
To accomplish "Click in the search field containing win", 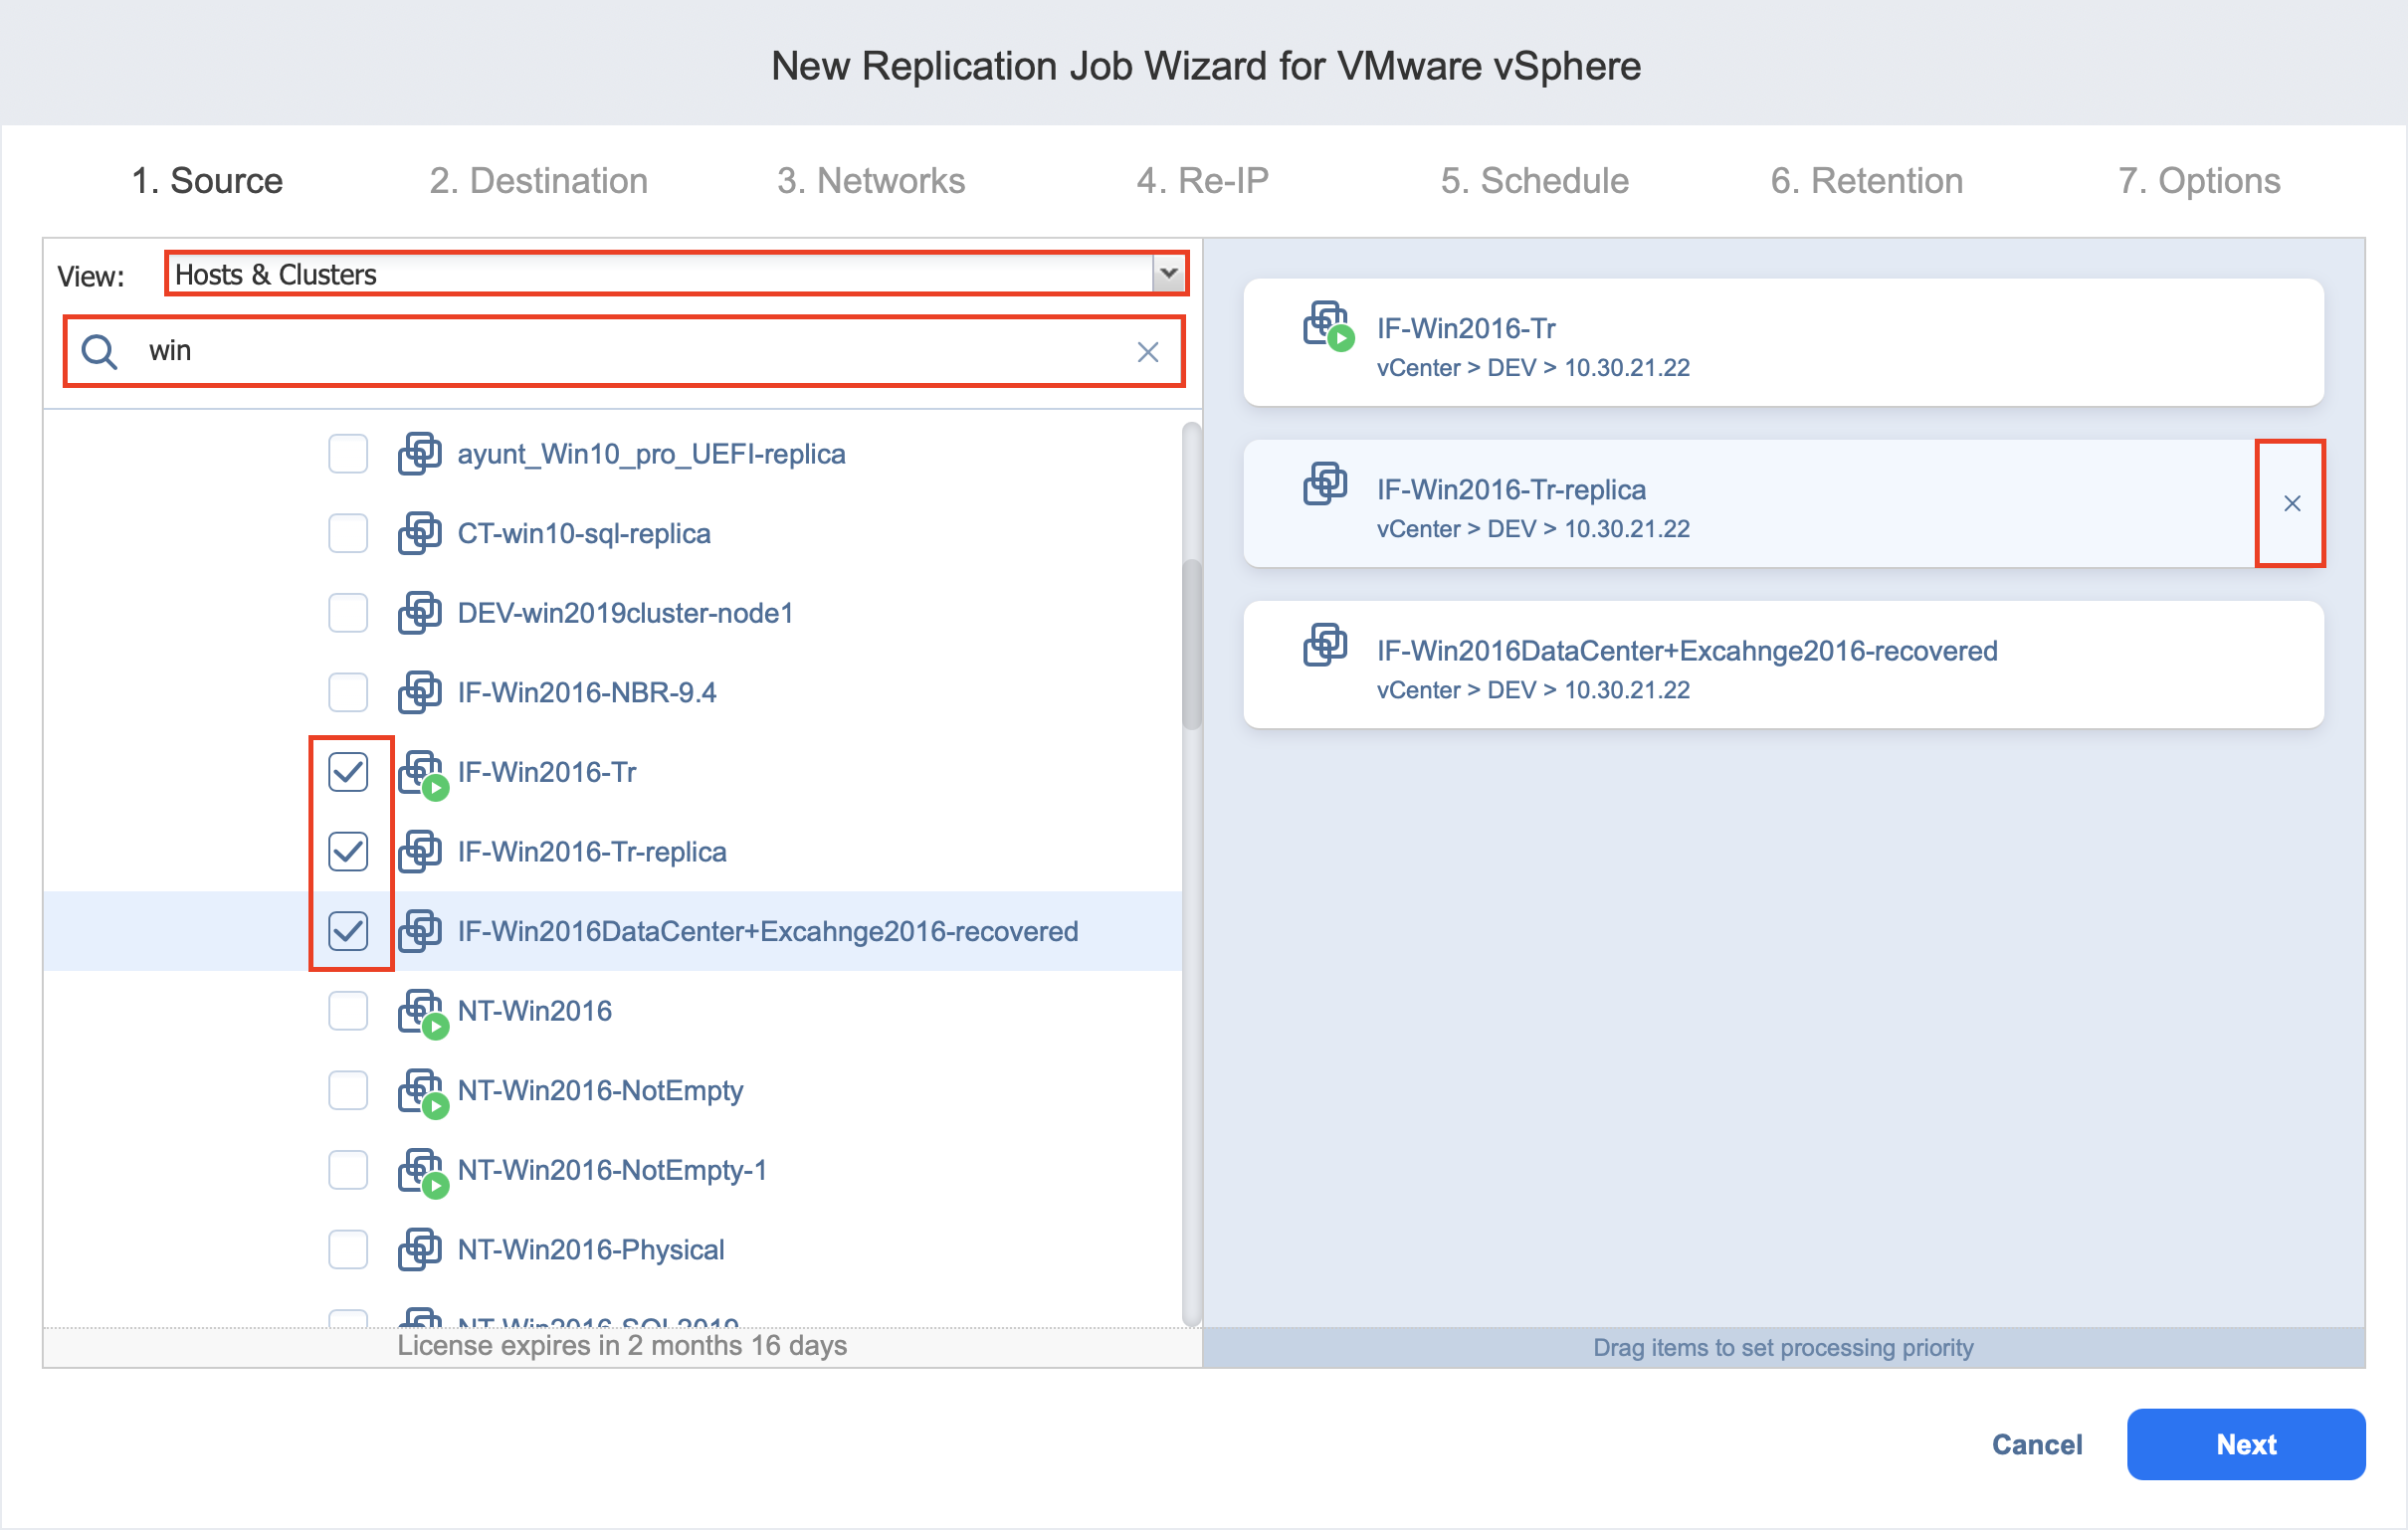I will pyautogui.click(x=624, y=351).
